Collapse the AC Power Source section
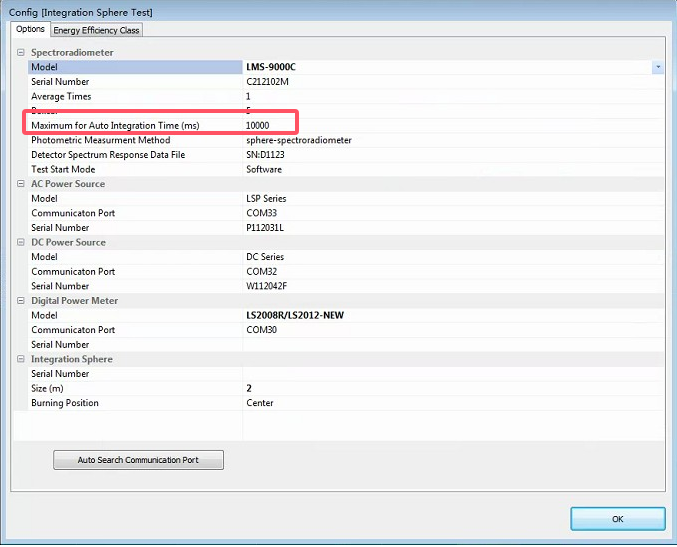 click(21, 184)
